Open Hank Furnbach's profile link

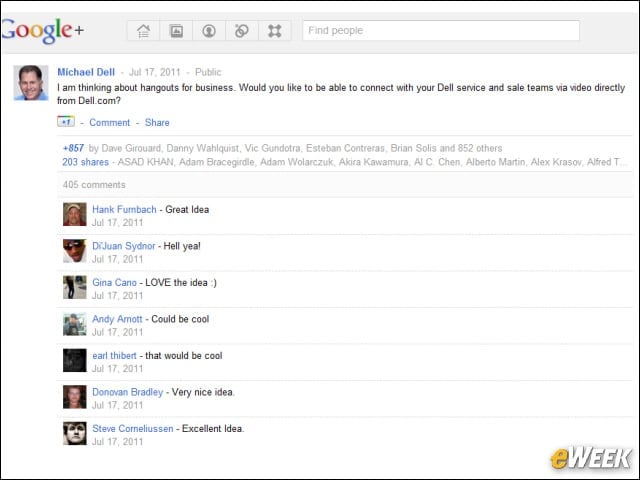[x=124, y=209]
